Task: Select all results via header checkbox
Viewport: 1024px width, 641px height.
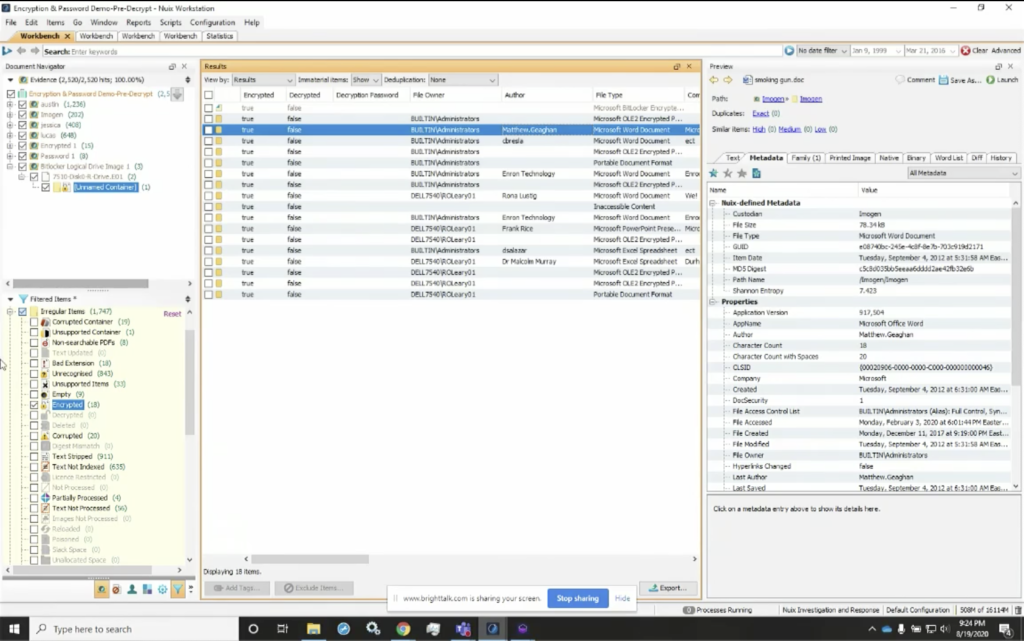Action: pos(208,95)
